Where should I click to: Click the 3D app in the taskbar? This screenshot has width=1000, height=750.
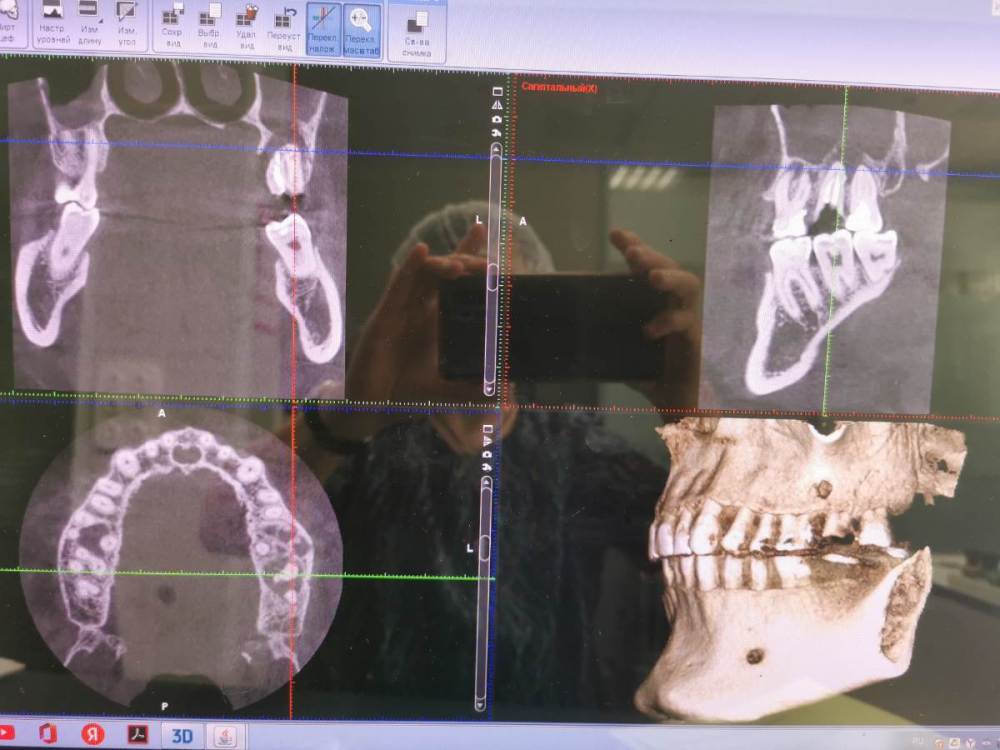tap(183, 734)
